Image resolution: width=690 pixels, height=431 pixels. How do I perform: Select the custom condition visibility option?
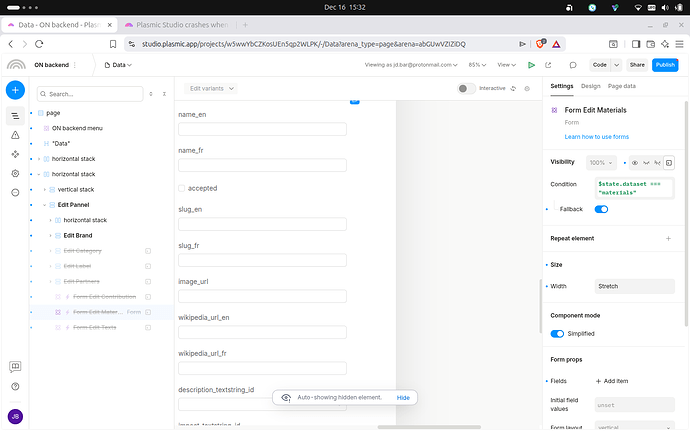[x=668, y=163]
